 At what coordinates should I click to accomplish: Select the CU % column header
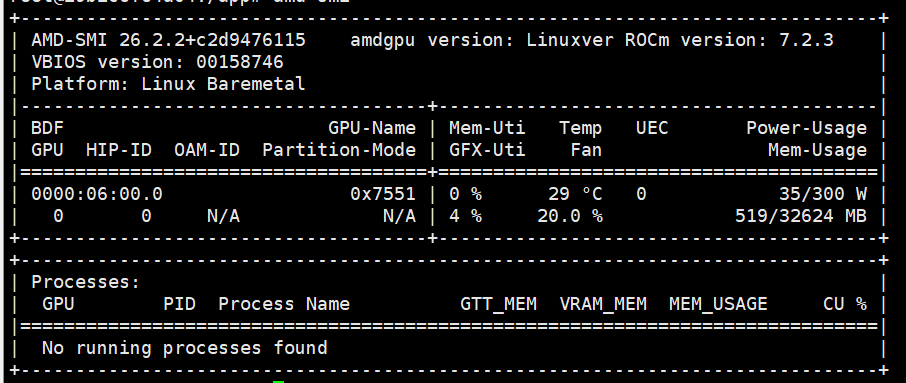[x=845, y=304]
